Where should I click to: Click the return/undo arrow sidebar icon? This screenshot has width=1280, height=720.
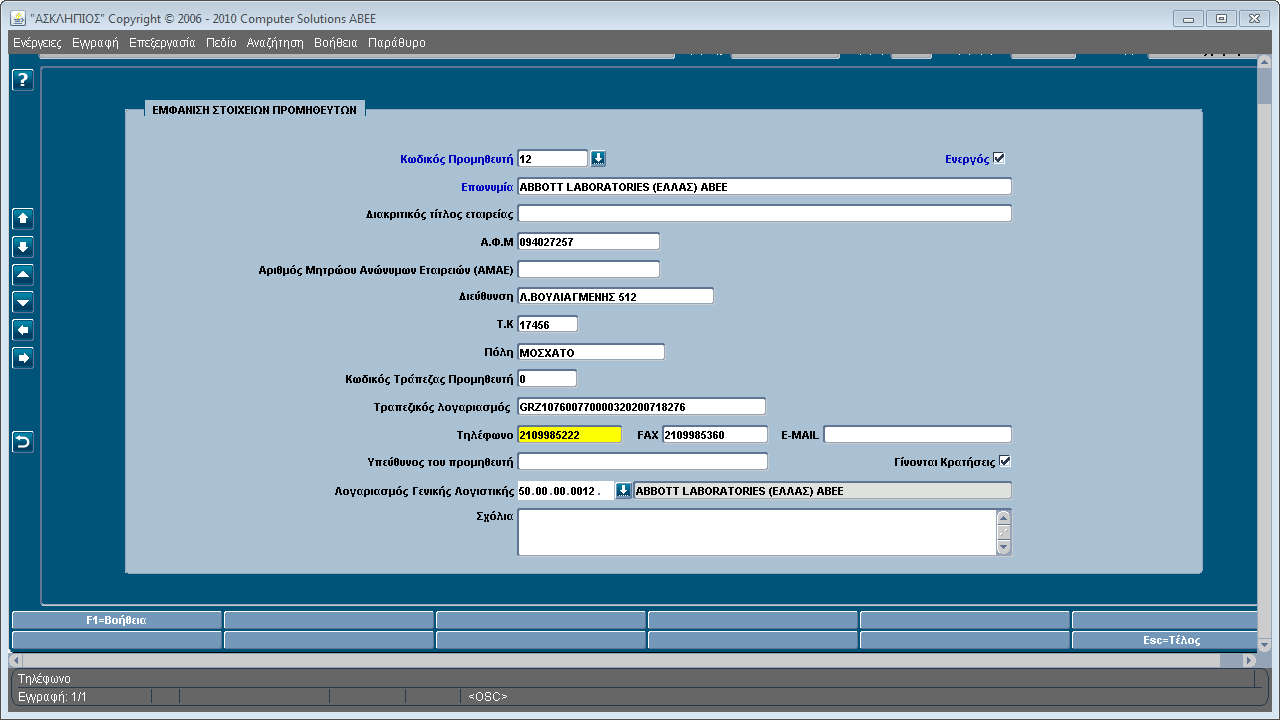[x=23, y=442]
